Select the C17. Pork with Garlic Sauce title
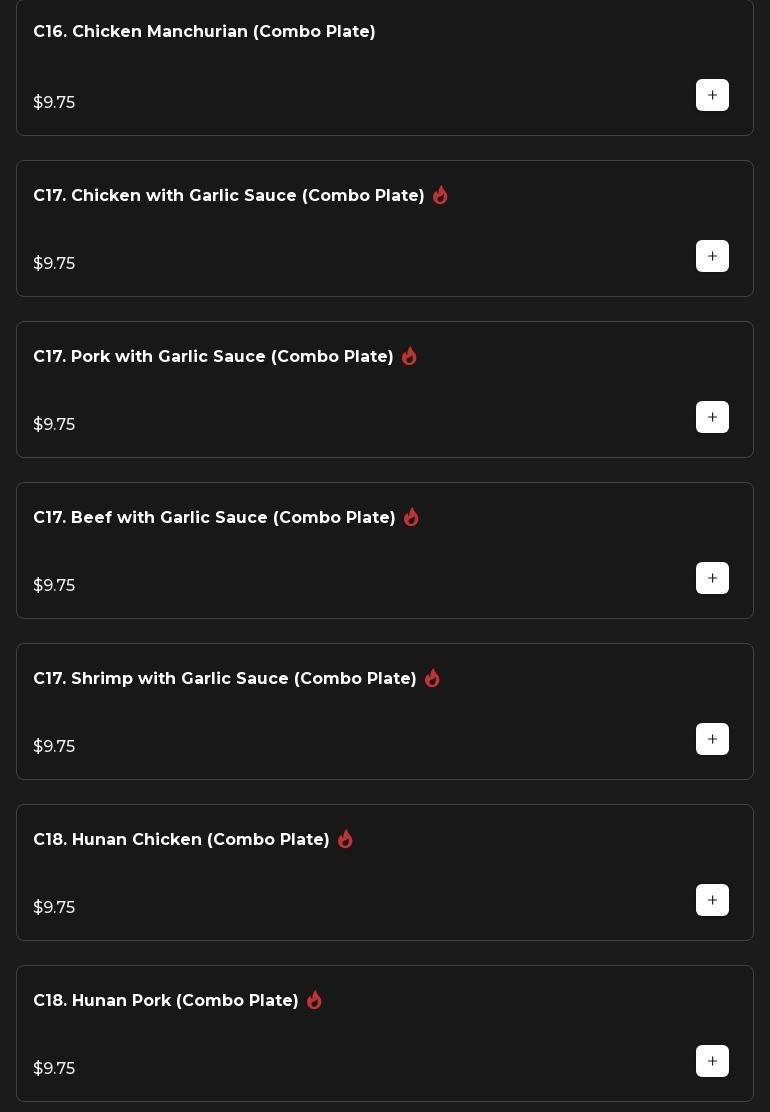Screen dimensions: 770x1112 click(213, 357)
